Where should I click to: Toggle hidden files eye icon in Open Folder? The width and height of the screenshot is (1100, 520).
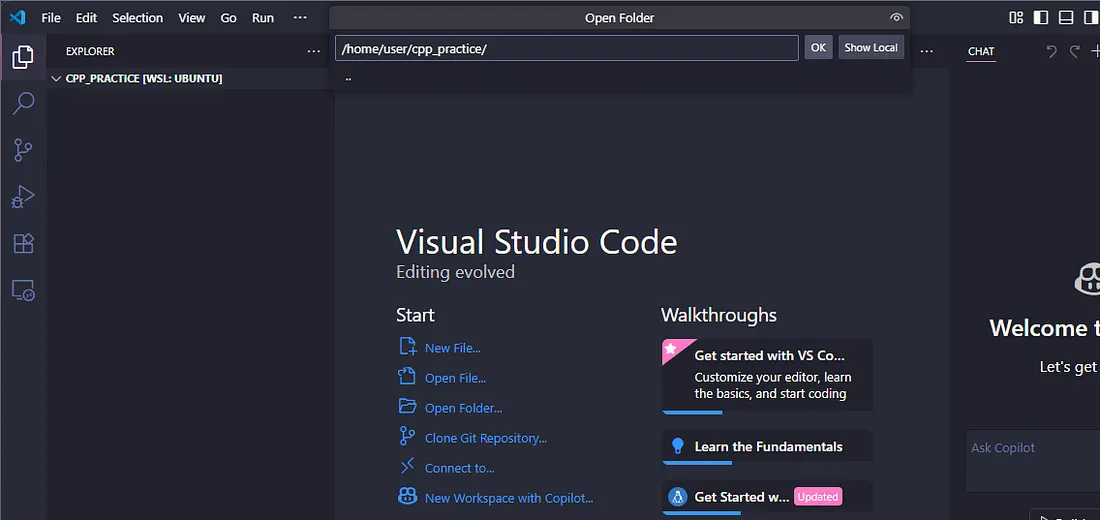896,18
